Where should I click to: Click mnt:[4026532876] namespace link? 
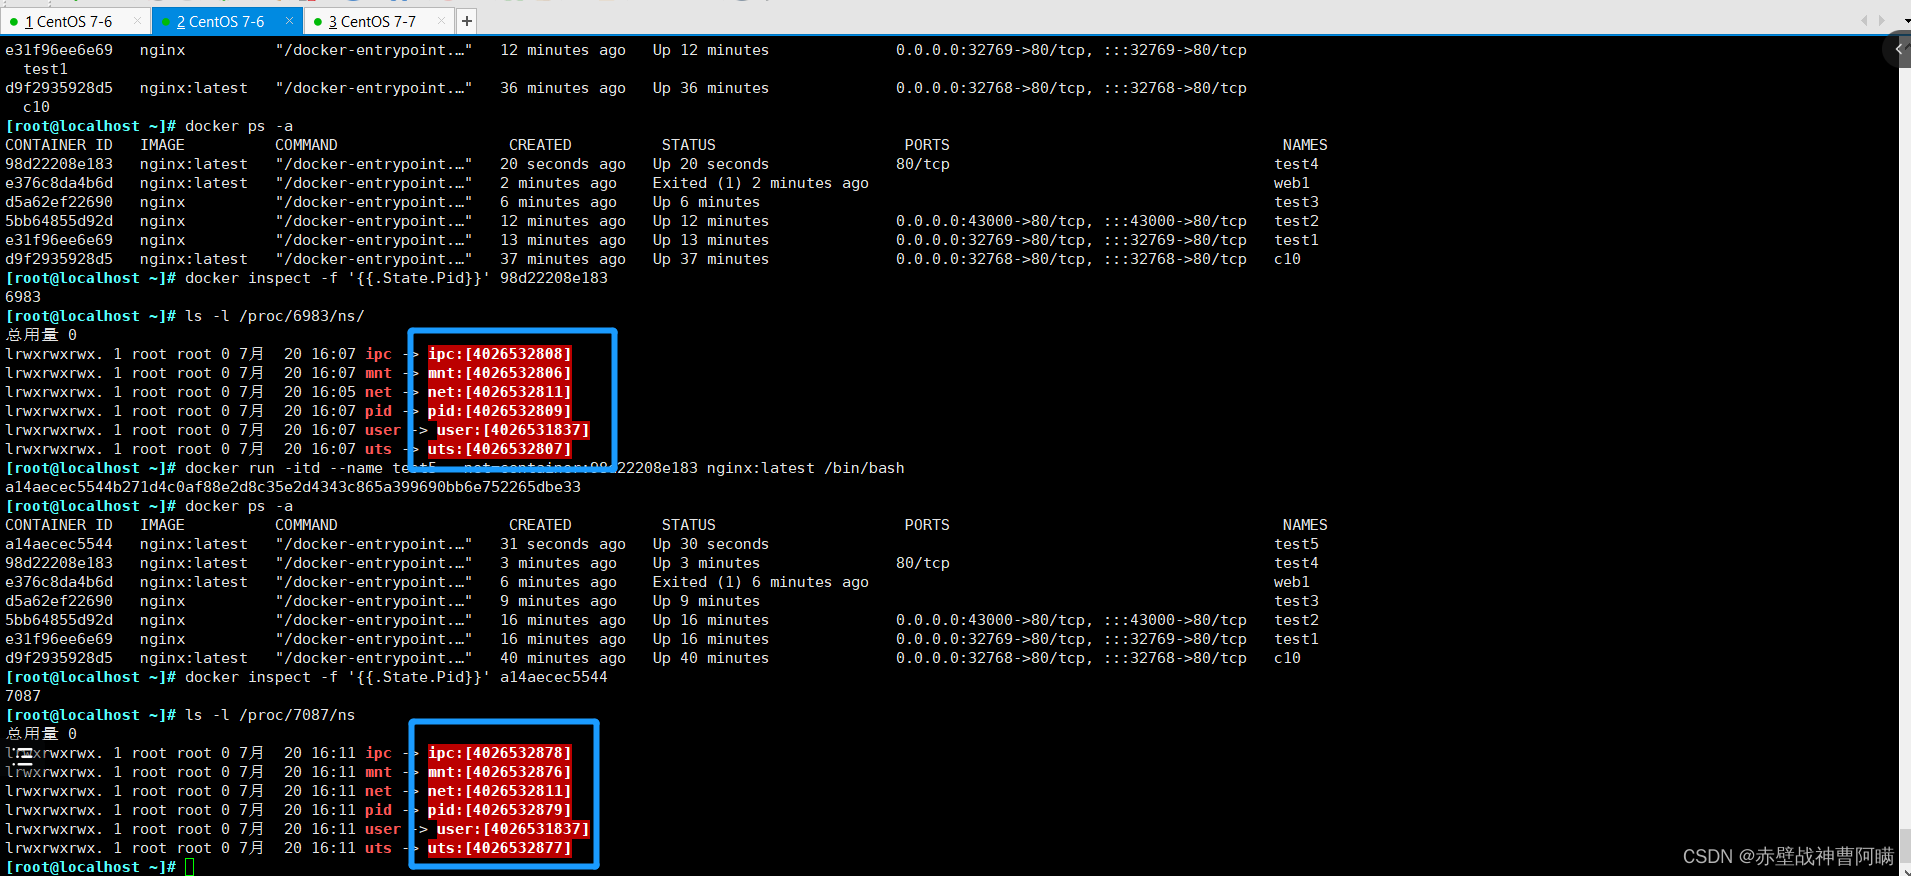click(500, 772)
